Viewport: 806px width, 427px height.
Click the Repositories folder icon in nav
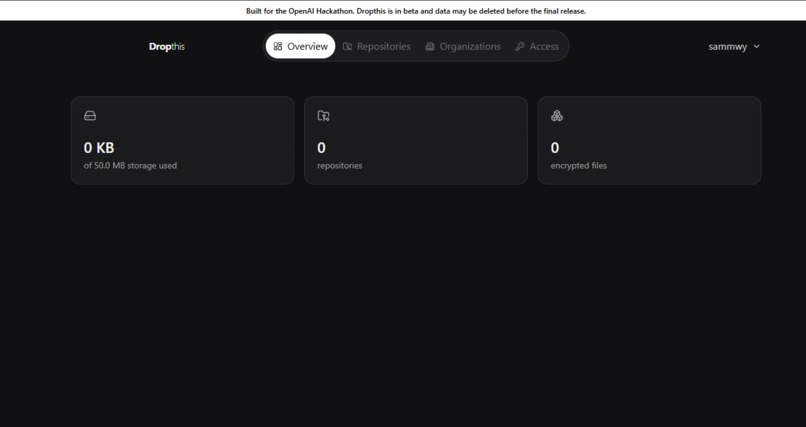click(347, 46)
